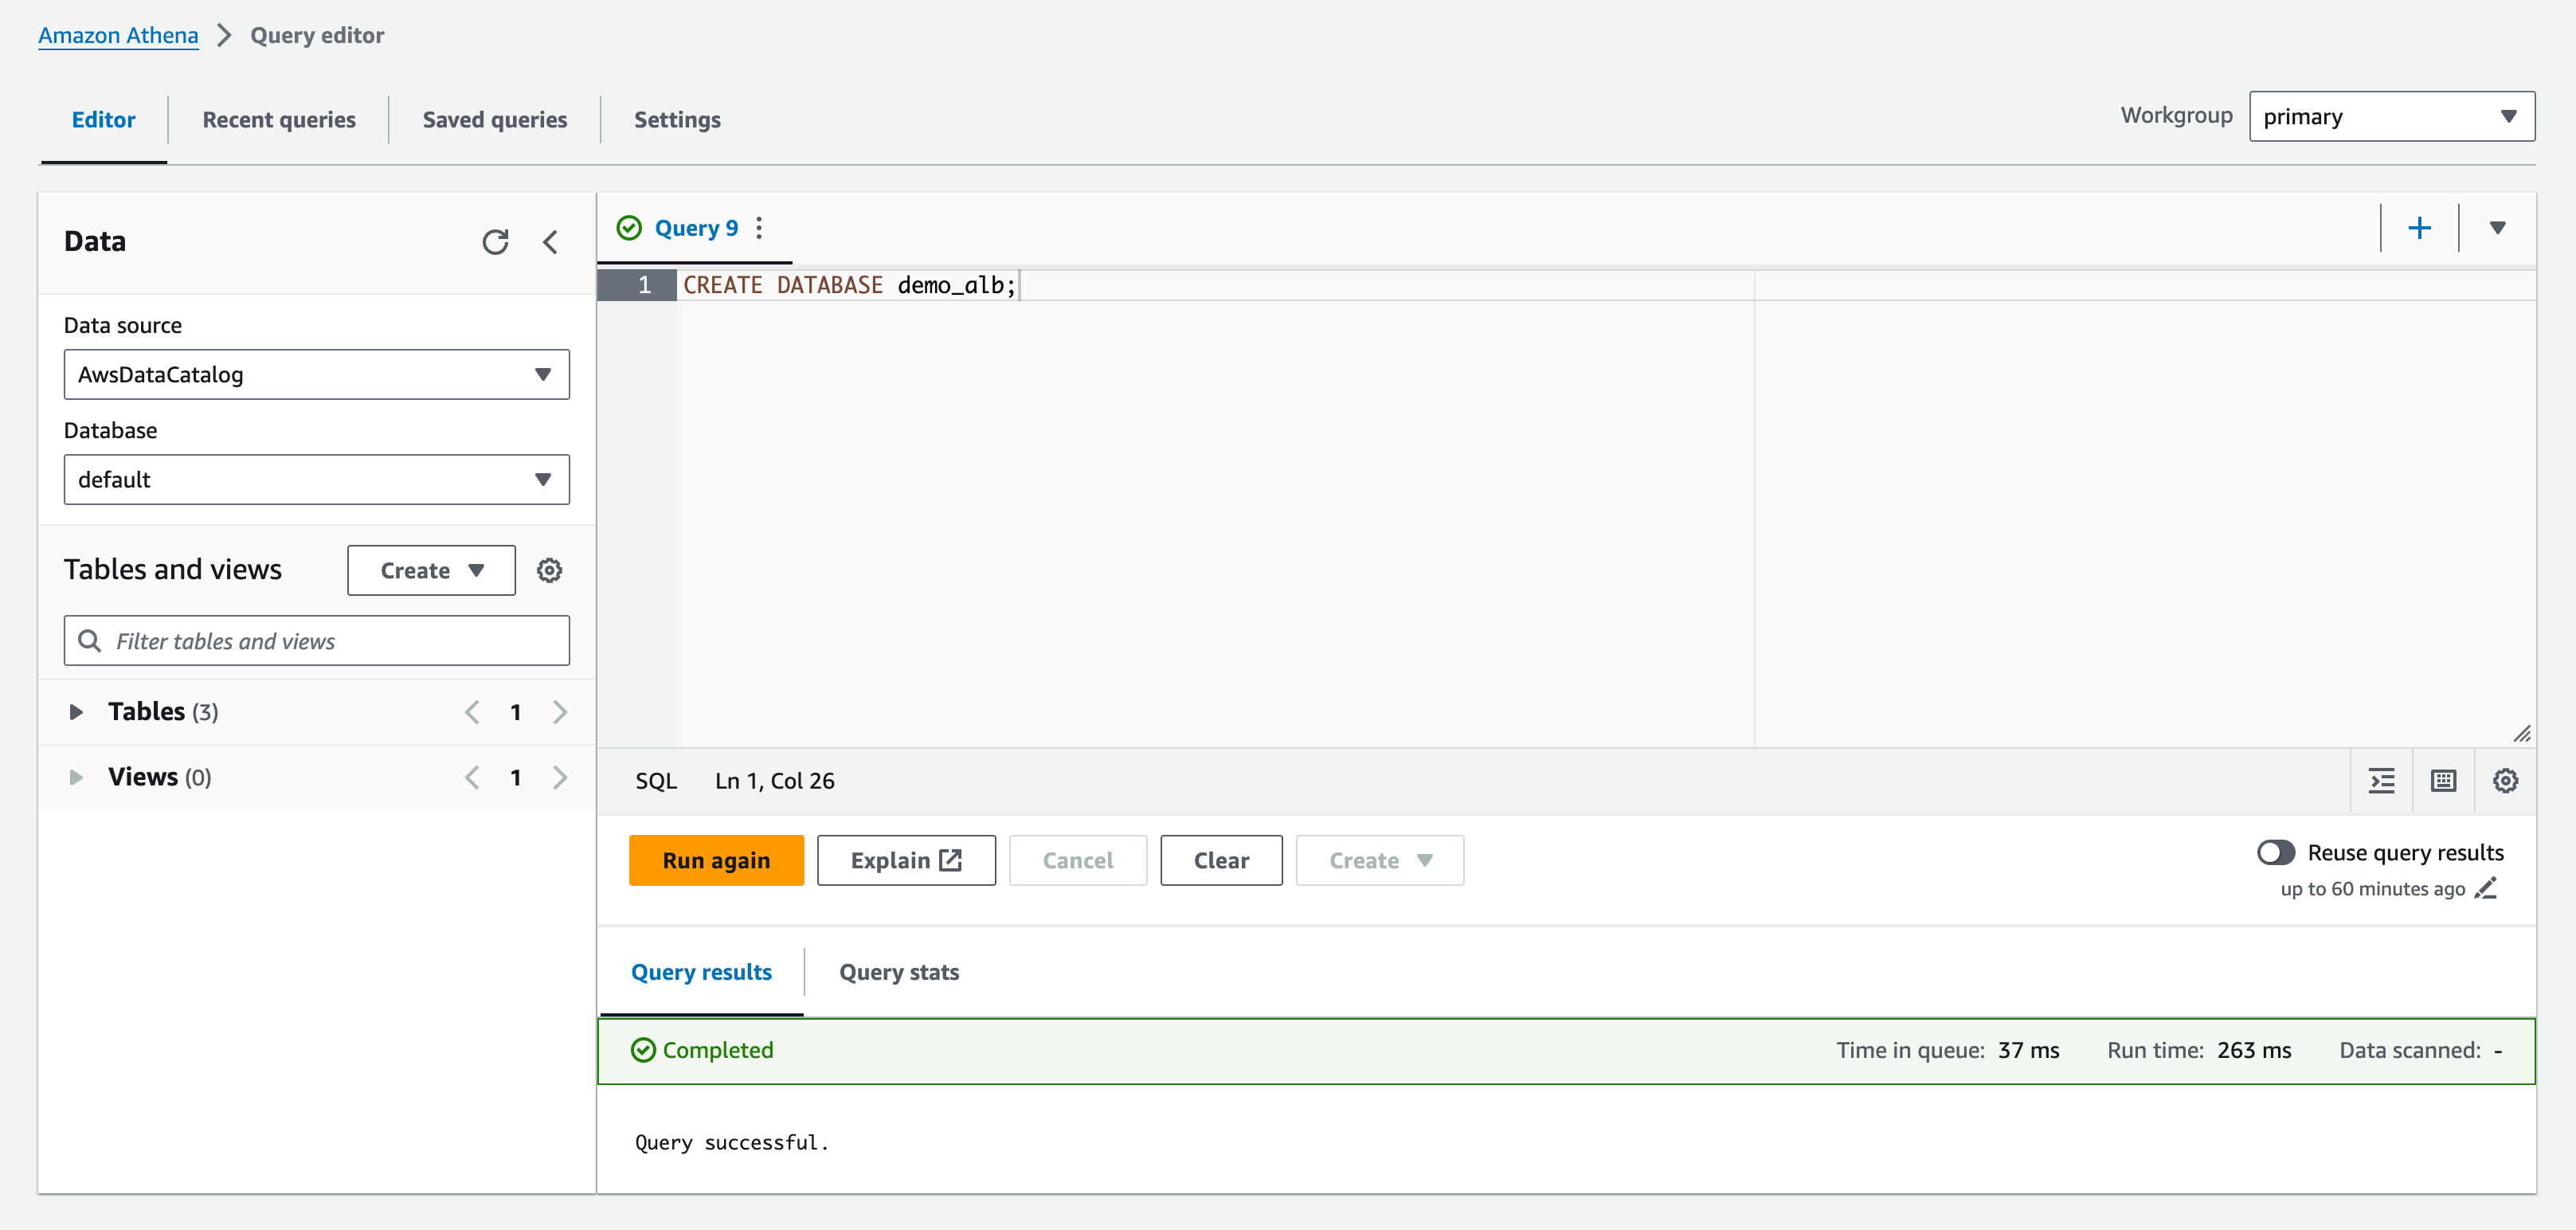The width and height of the screenshot is (2576, 1230).
Task: Click the SQL language label
Action: [656, 781]
